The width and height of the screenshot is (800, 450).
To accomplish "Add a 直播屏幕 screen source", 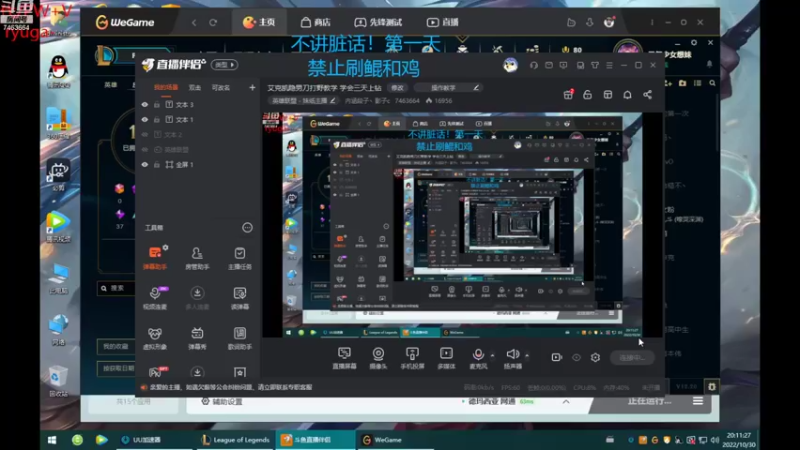I will [344, 358].
